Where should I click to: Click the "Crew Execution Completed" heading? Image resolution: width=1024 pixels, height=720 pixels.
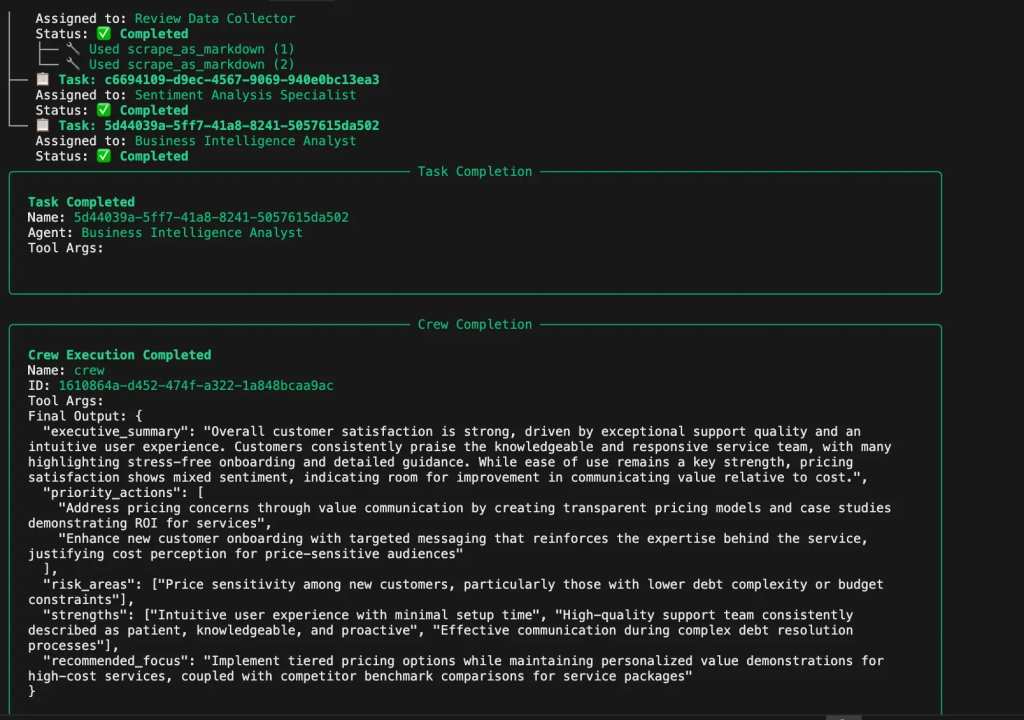pos(119,355)
